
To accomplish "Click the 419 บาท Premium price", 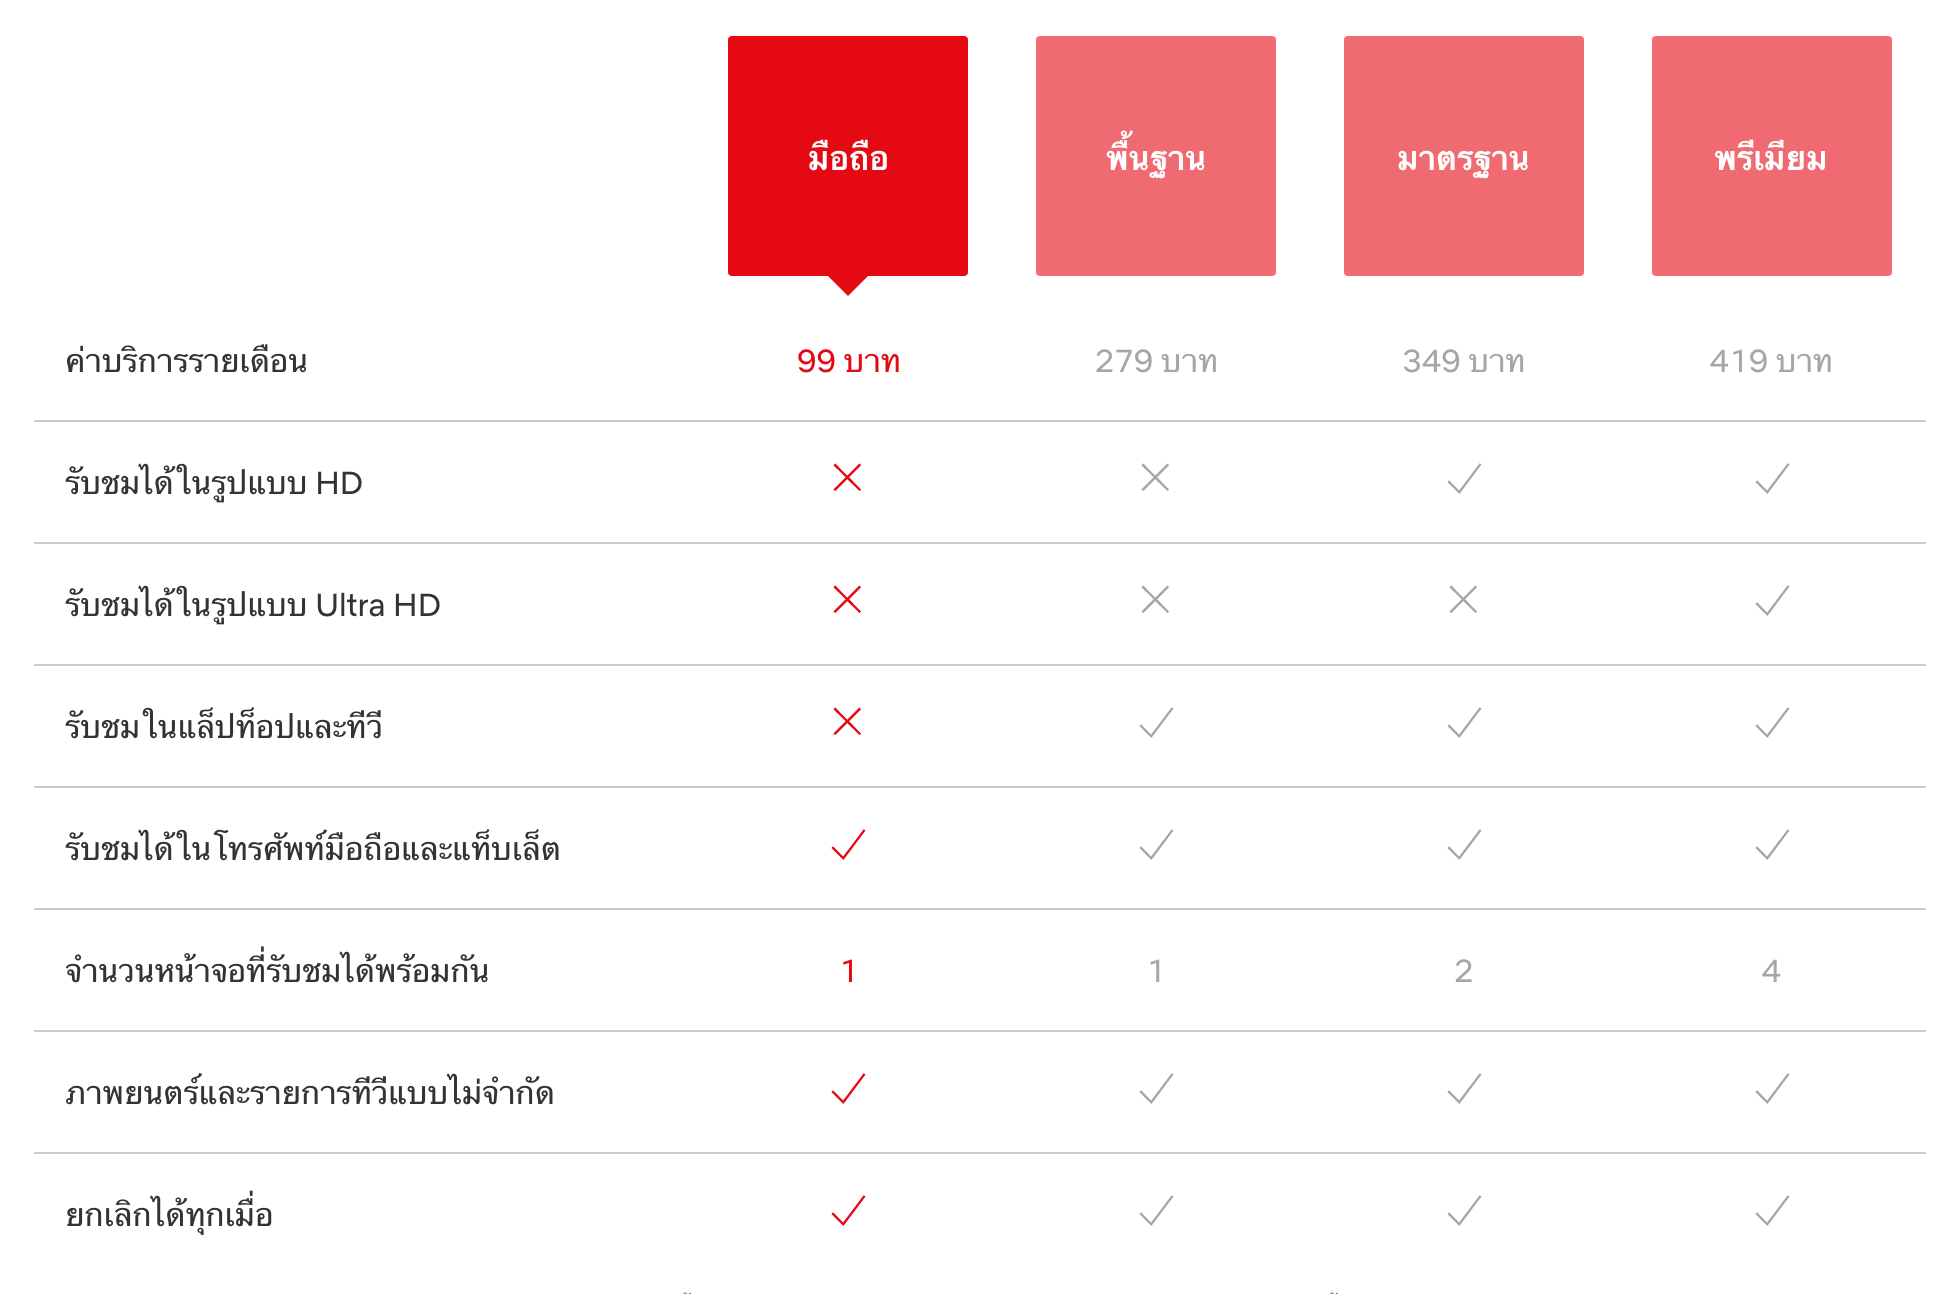I will 1771,361.
